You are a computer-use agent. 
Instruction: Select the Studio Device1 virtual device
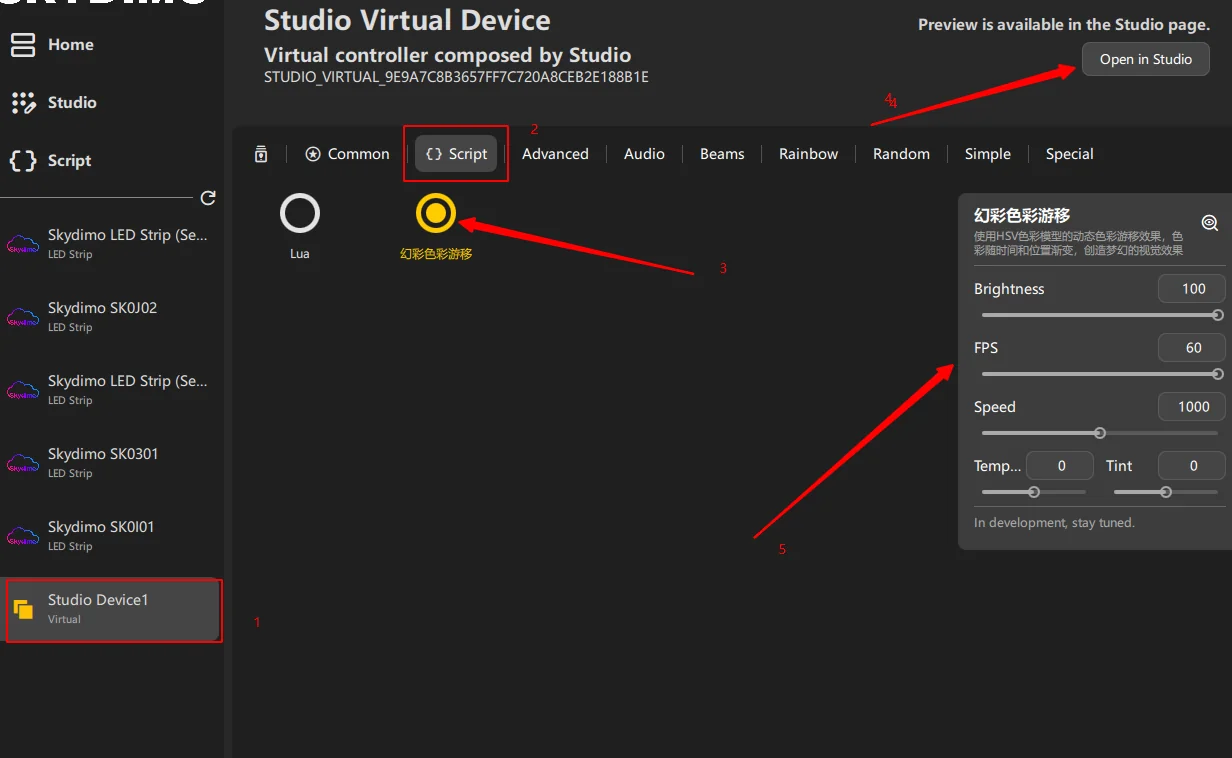click(x=112, y=609)
